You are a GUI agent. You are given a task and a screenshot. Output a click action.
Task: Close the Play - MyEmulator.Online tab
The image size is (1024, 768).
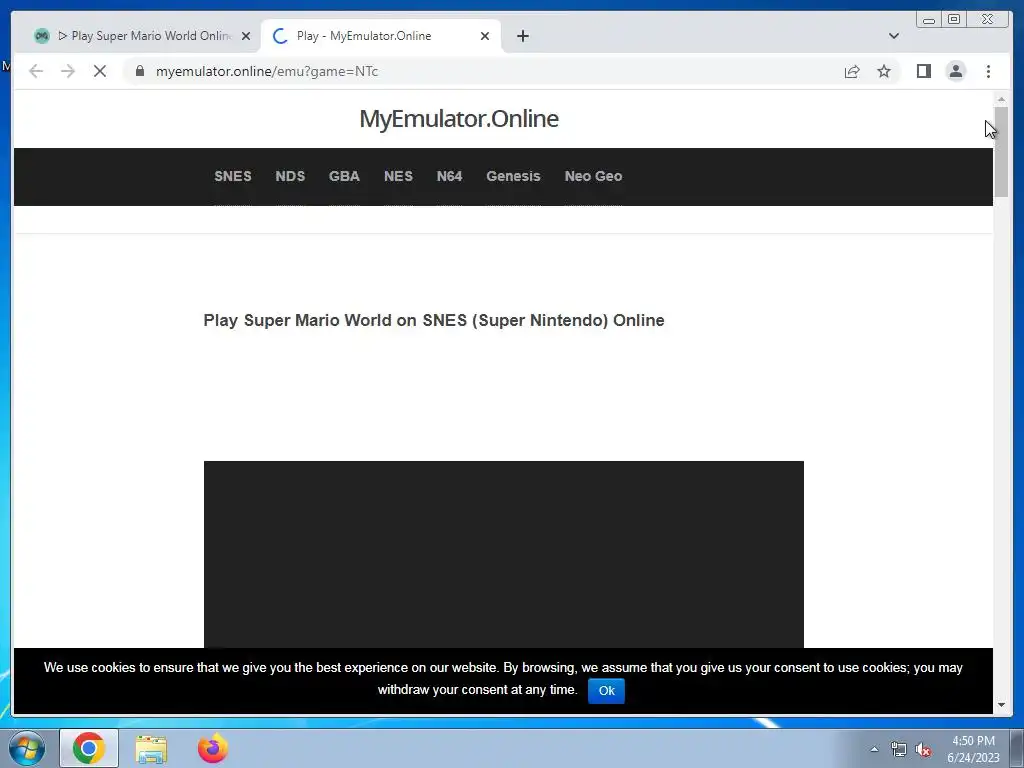485,37
